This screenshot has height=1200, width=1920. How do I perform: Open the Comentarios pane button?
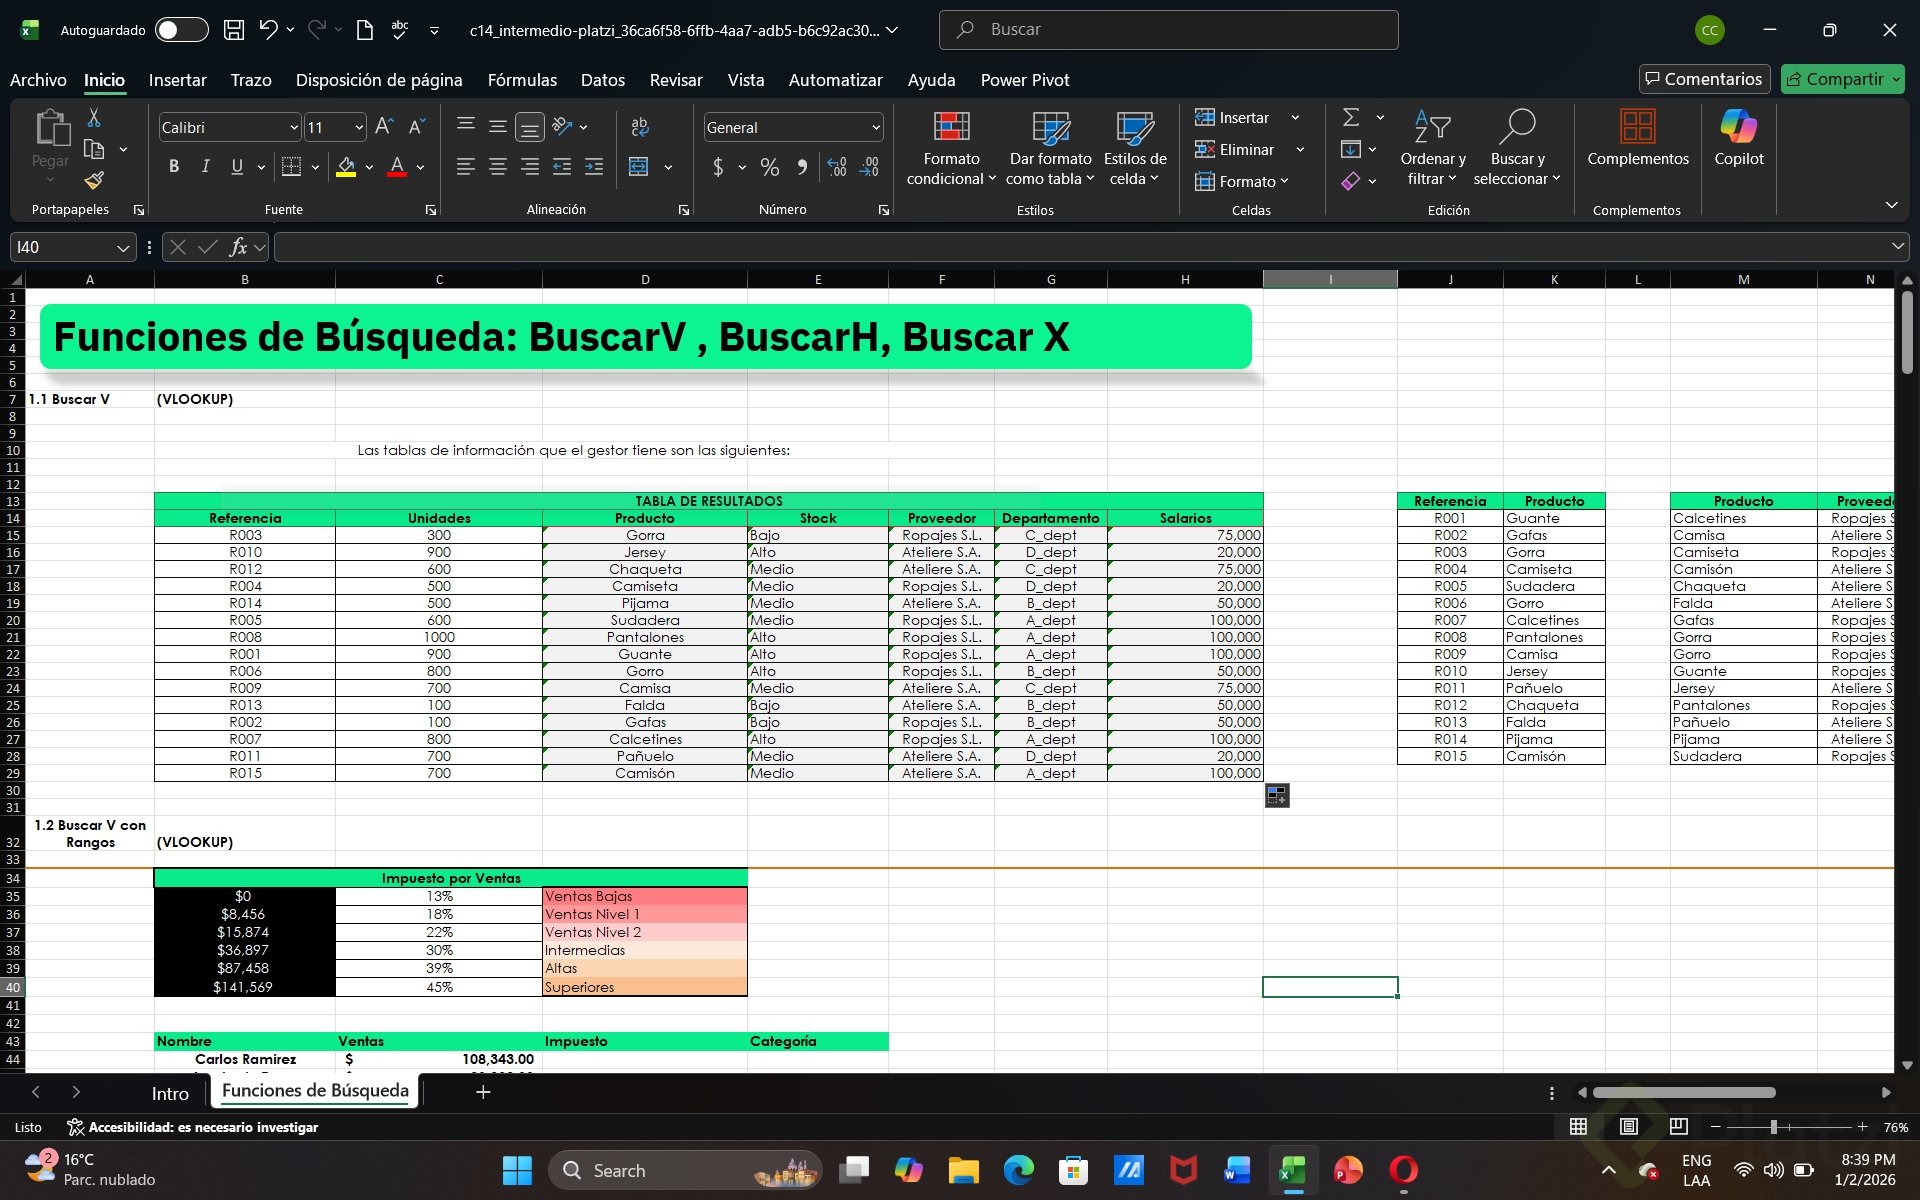tap(1703, 79)
